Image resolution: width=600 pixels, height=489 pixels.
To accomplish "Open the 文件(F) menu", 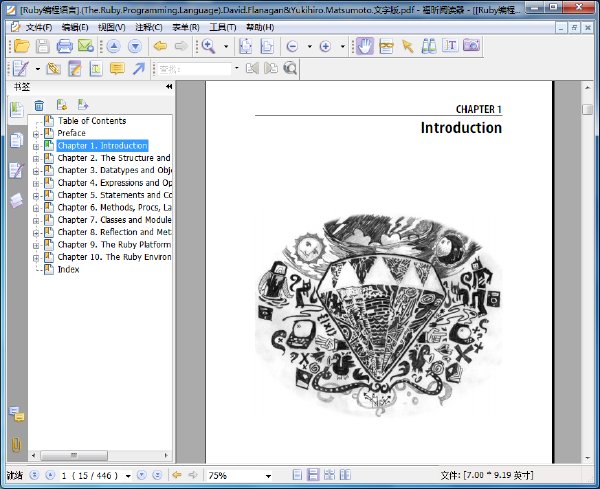I will pyautogui.click(x=39, y=28).
